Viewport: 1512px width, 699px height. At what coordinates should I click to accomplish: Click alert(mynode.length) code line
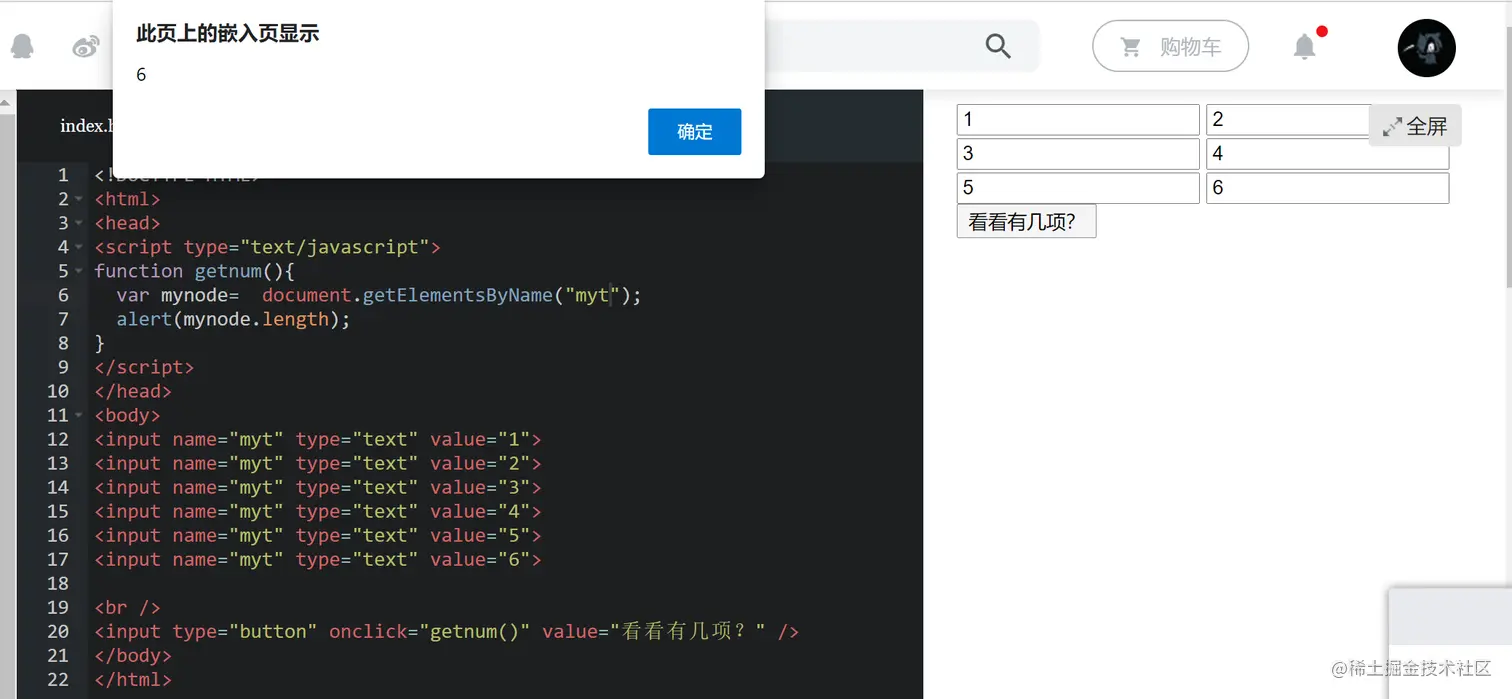click(233, 319)
